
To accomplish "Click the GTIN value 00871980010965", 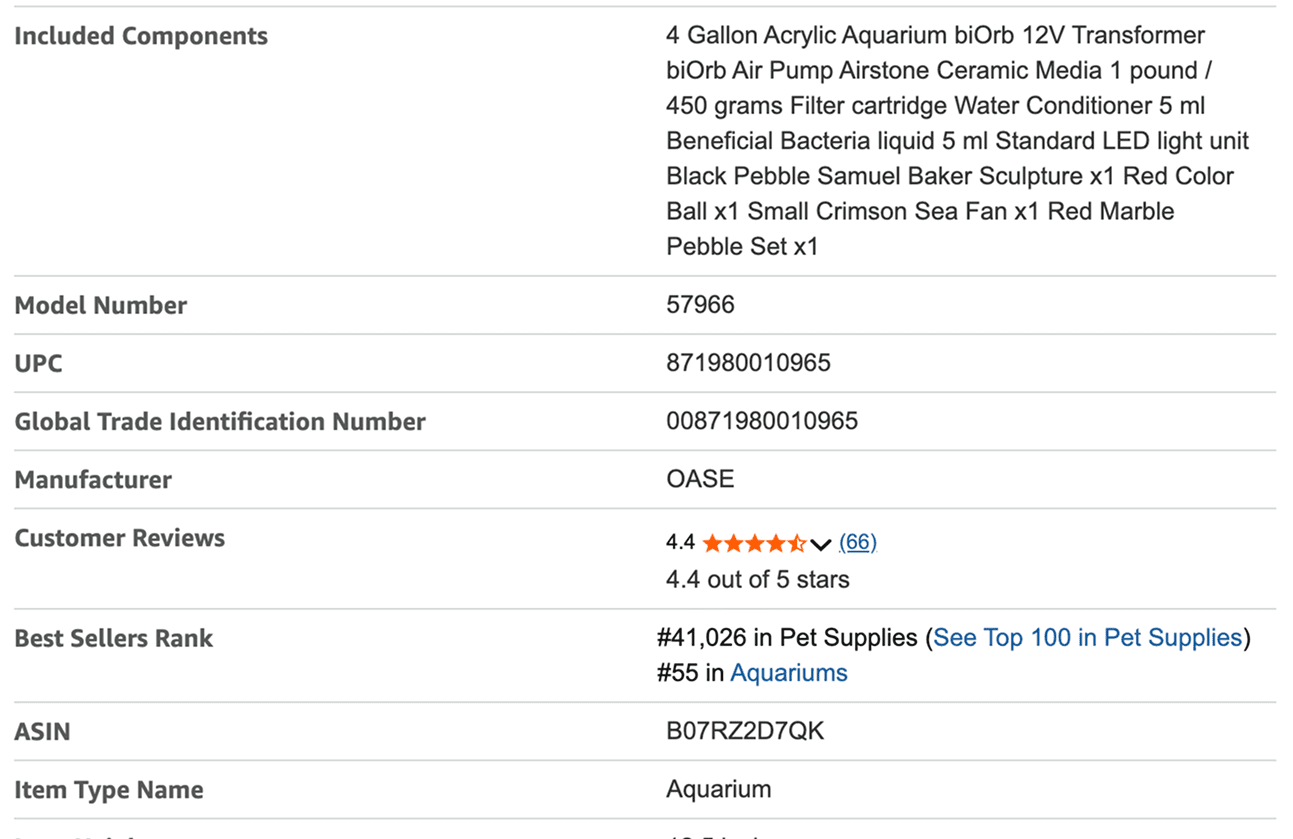I will coord(762,421).
